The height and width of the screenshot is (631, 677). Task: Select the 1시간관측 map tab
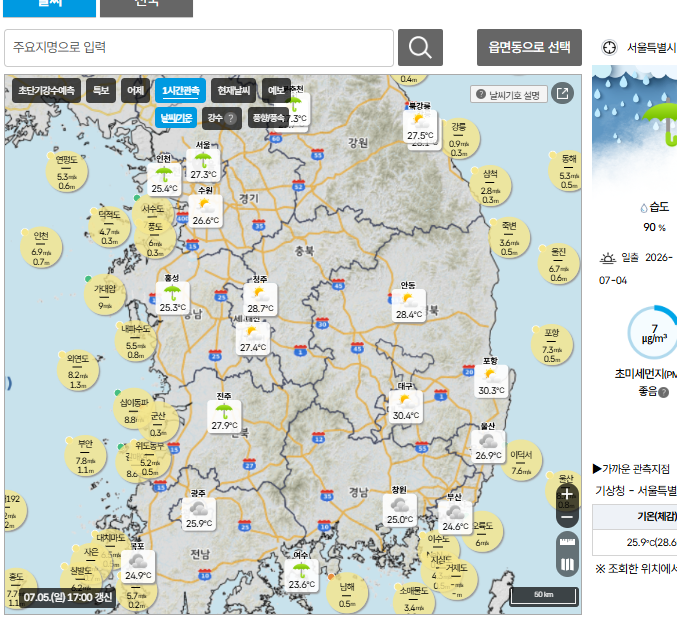180,91
